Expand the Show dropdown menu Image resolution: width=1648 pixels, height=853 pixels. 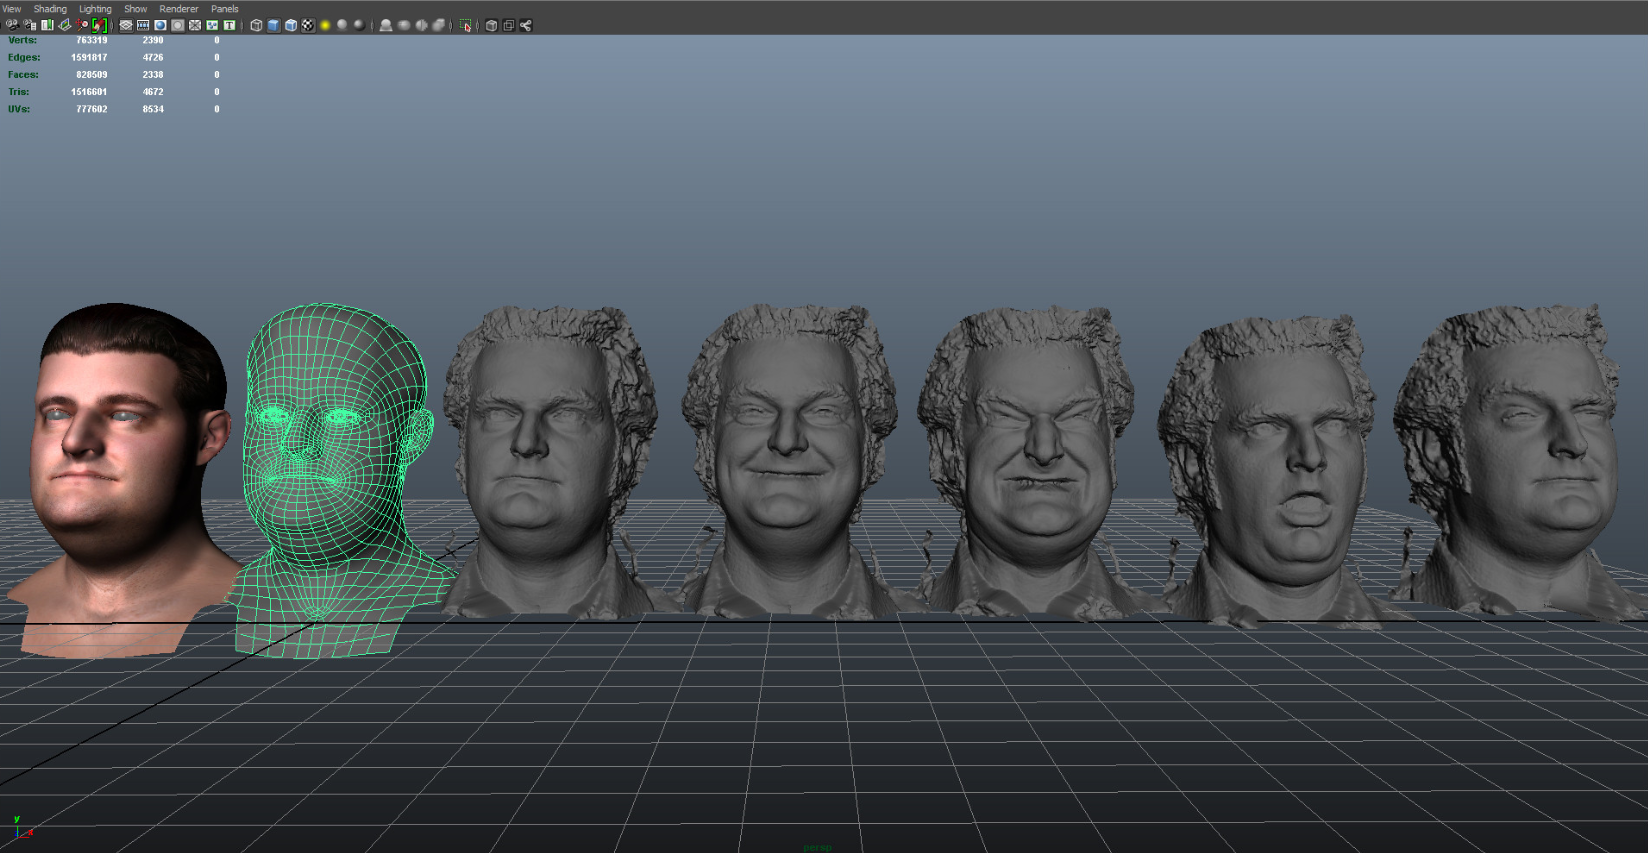(135, 9)
